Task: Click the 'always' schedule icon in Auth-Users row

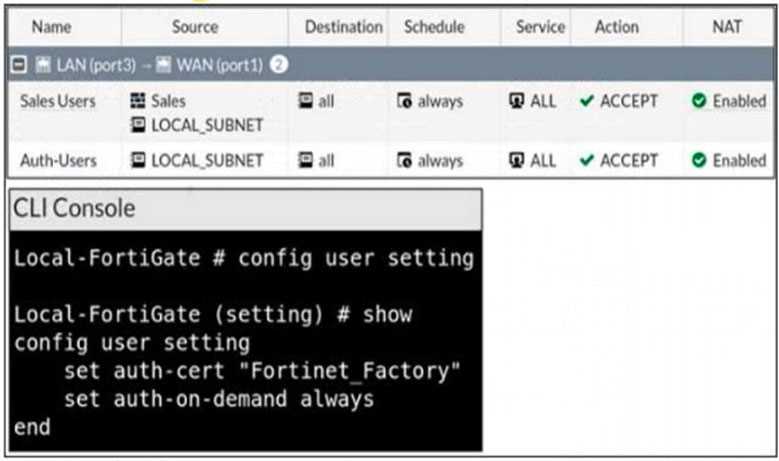Action: (405, 160)
